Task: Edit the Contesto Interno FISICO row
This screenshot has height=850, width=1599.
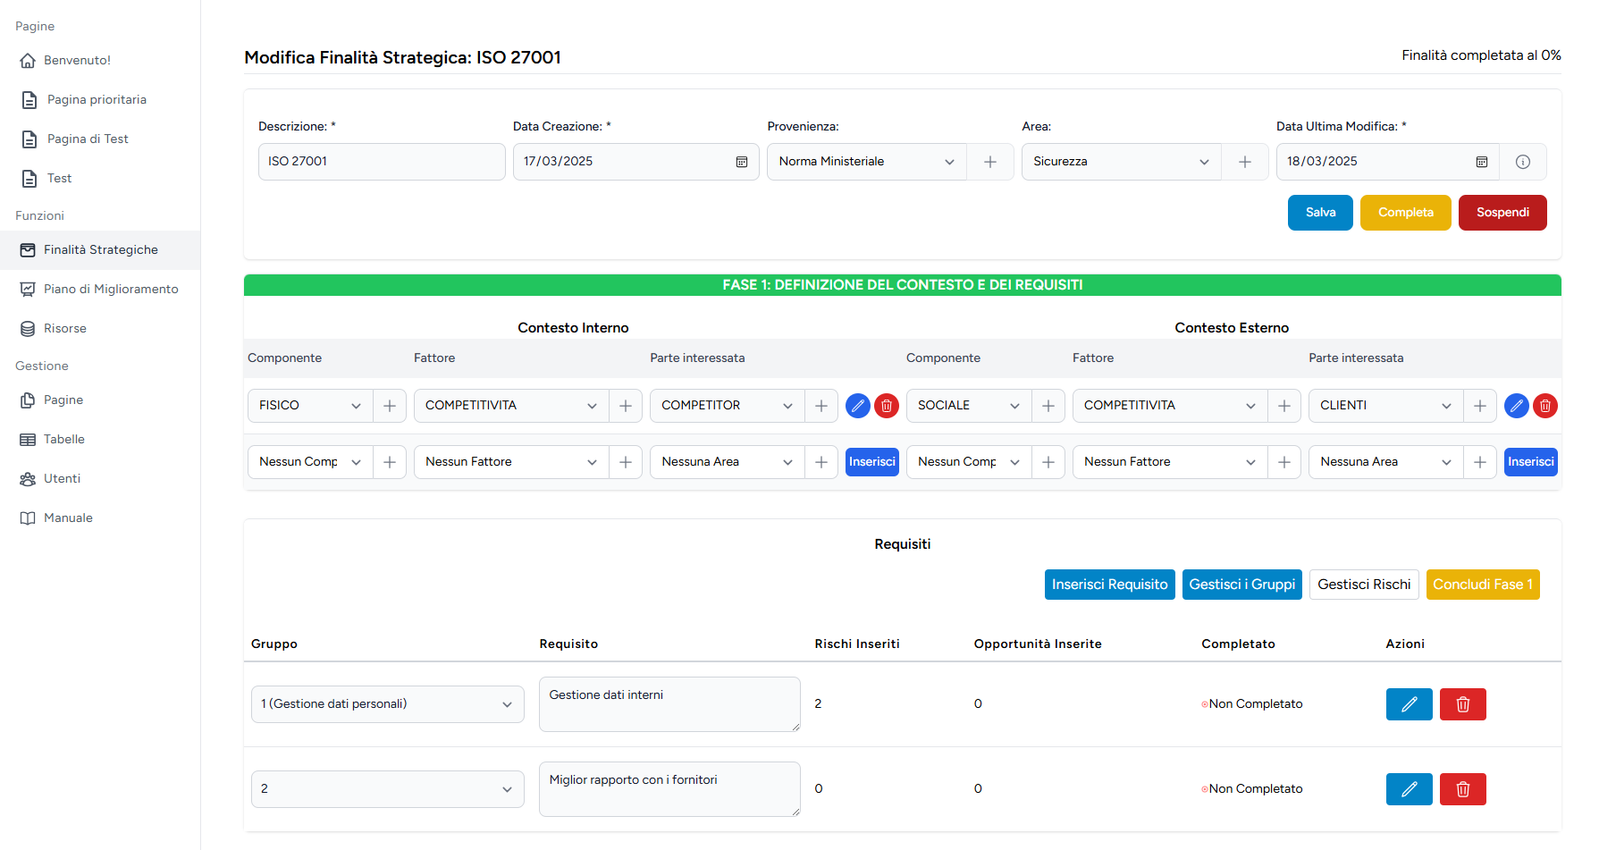Action: (x=857, y=406)
